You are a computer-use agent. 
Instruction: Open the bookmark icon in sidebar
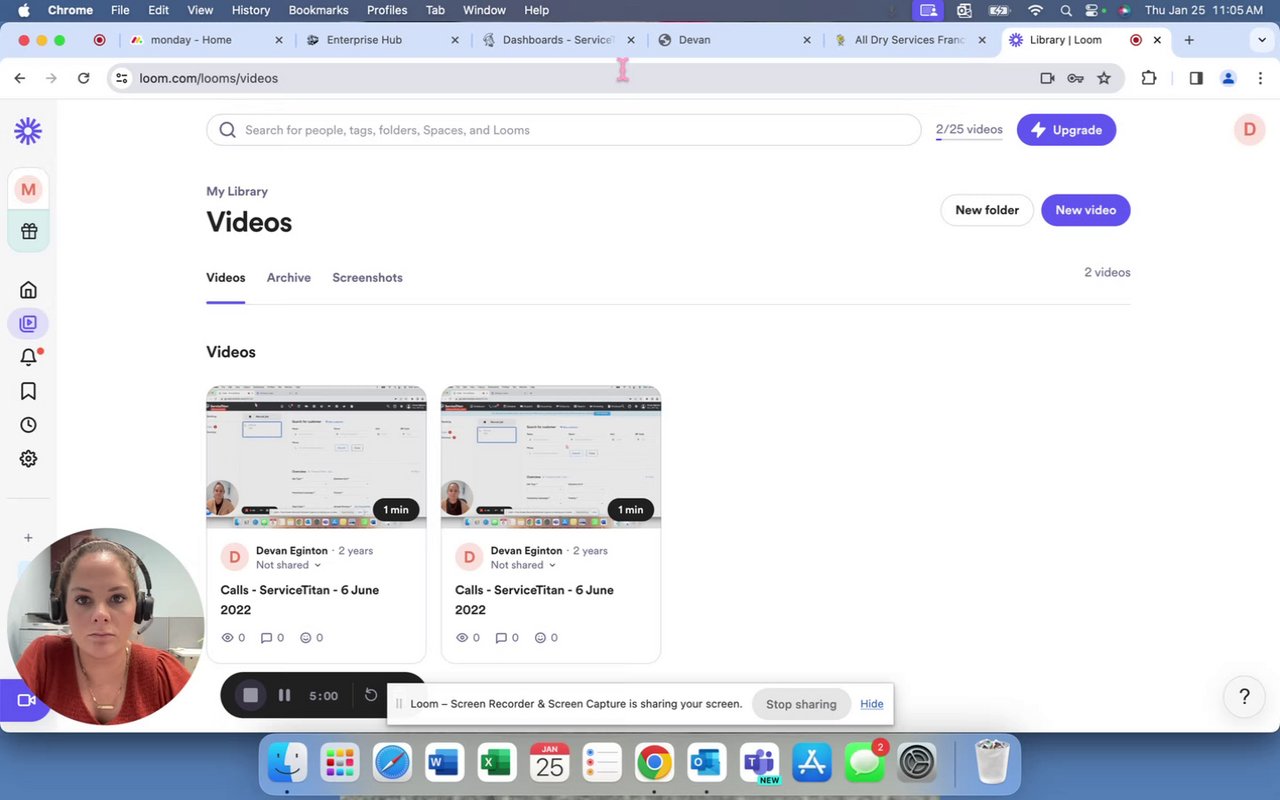[x=28, y=391]
